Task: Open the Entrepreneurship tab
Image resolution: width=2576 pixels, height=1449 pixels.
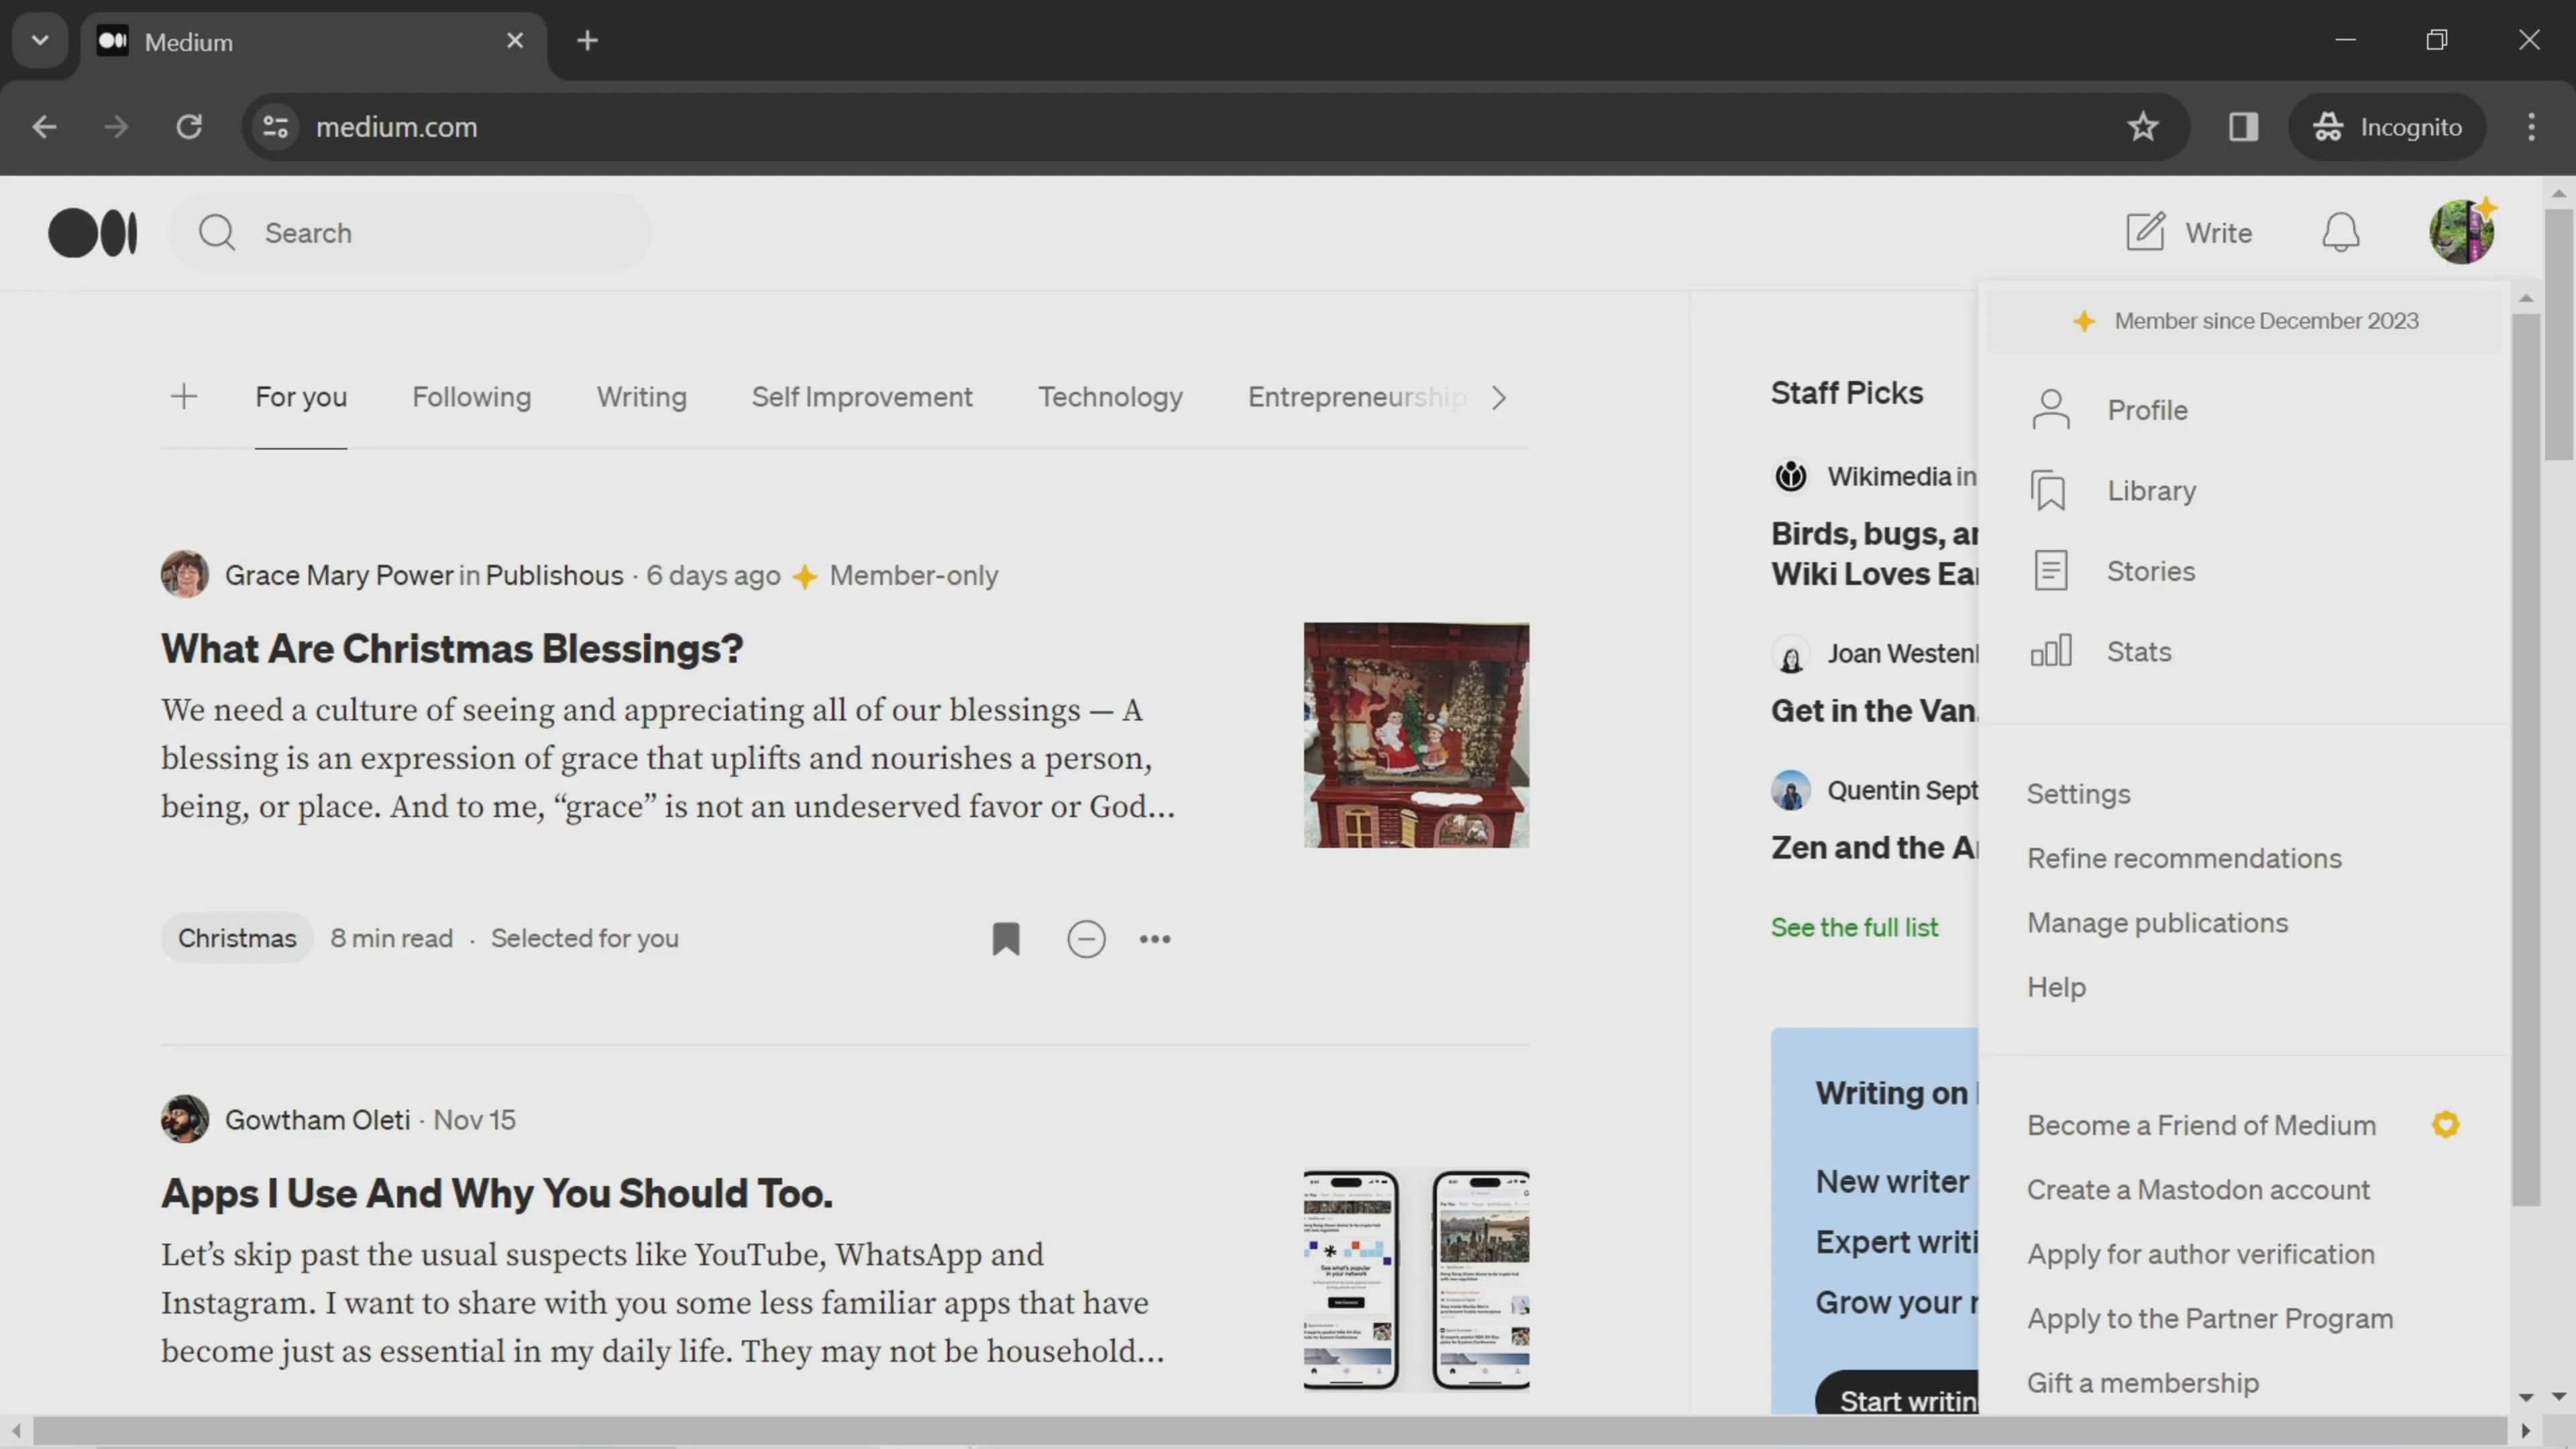Action: [1357, 397]
